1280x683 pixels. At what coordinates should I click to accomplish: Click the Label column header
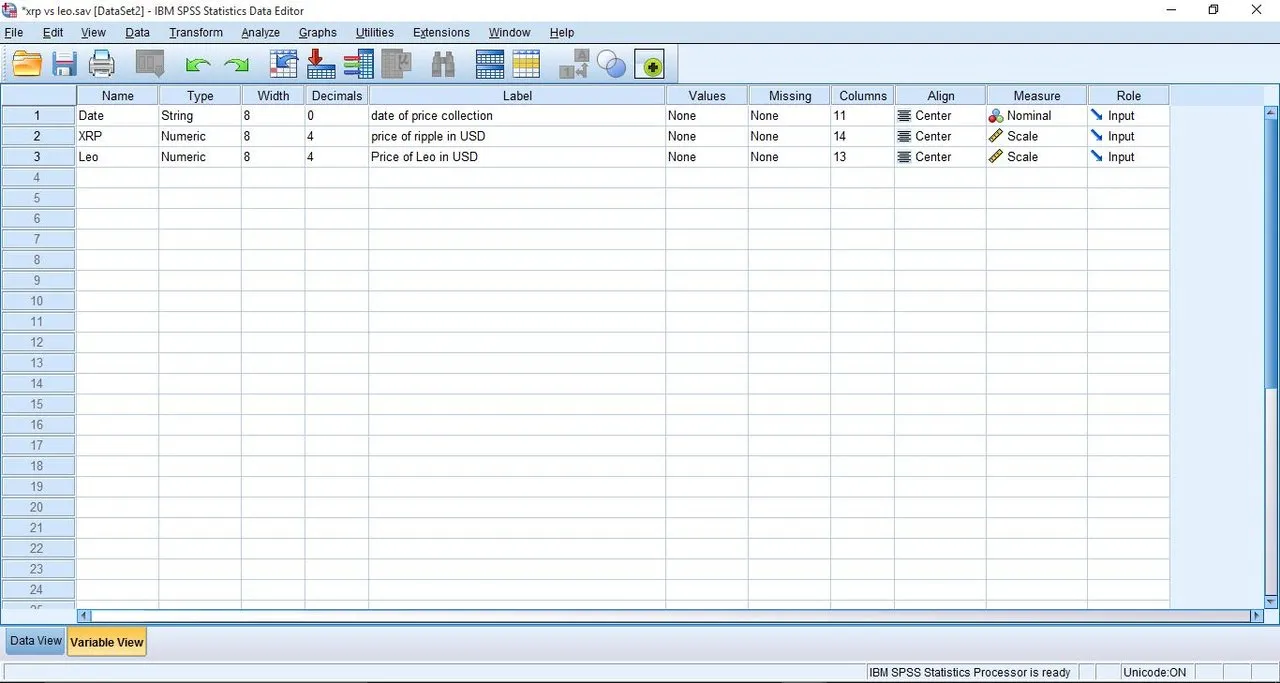(x=517, y=96)
